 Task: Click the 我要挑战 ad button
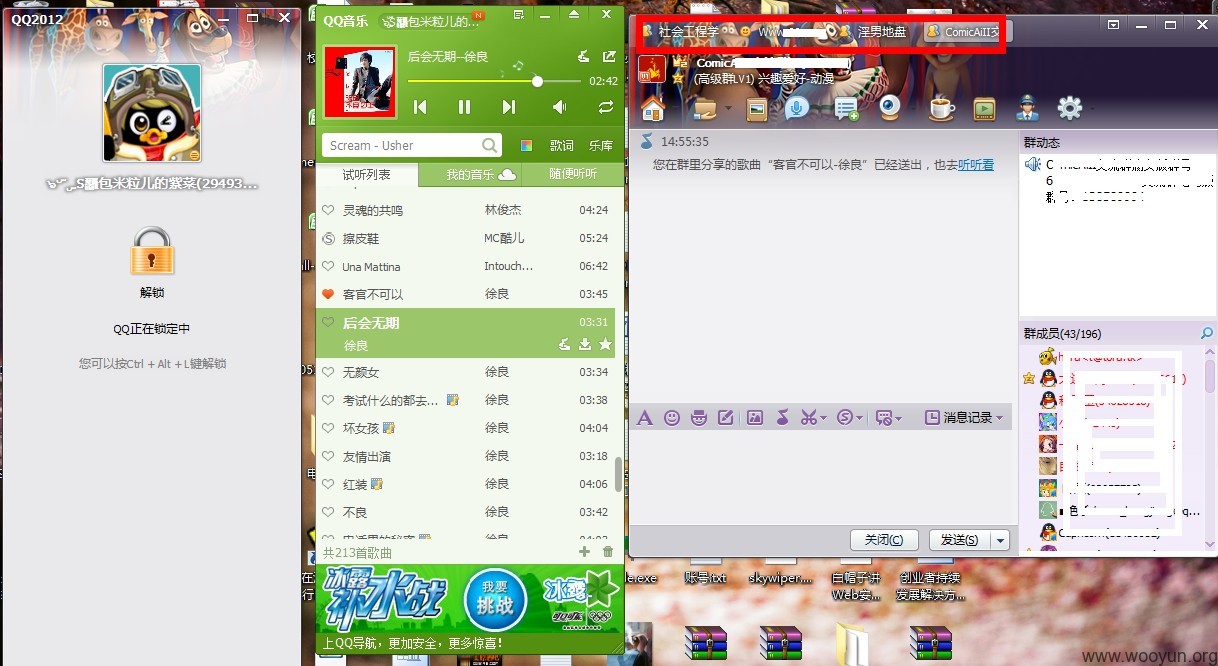point(495,598)
